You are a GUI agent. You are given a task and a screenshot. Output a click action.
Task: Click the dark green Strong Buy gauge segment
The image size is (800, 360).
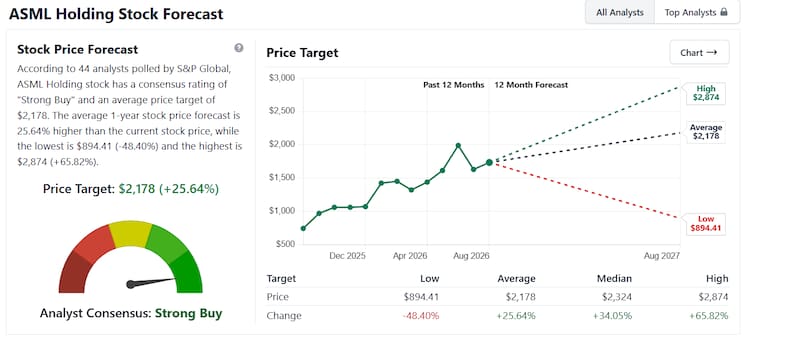click(187, 273)
